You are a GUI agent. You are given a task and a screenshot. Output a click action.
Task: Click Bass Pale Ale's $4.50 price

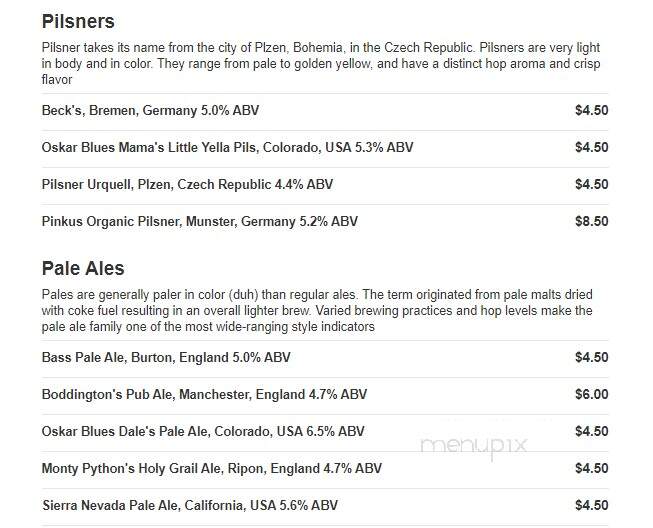coord(591,357)
